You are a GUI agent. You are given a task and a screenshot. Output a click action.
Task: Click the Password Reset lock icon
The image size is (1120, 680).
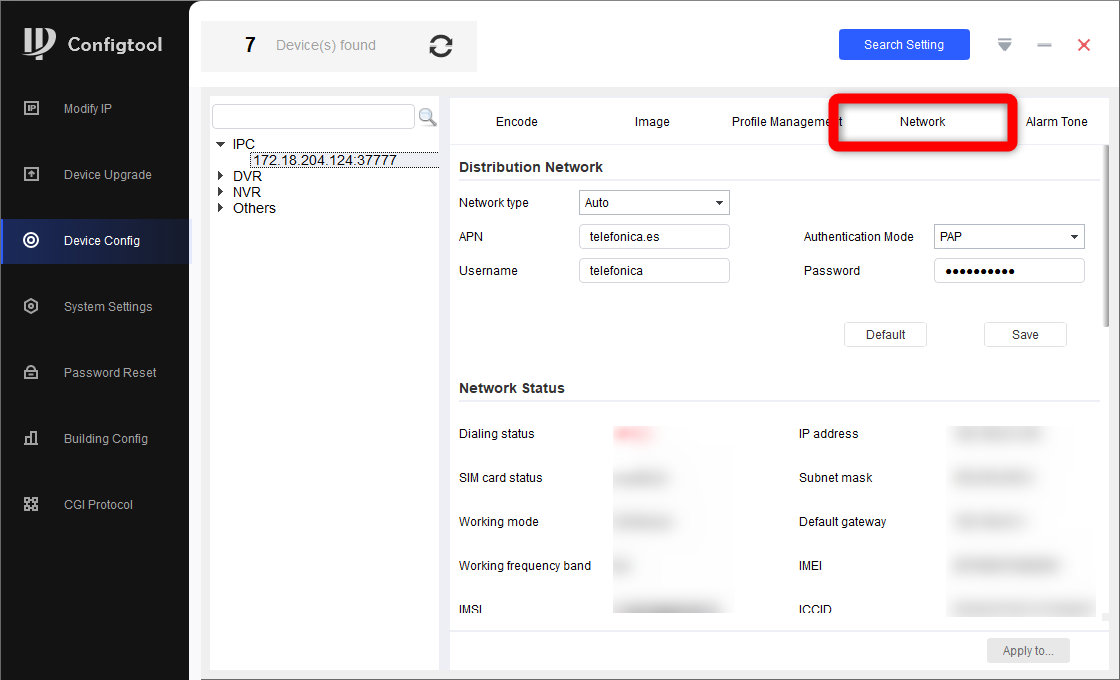pos(31,372)
